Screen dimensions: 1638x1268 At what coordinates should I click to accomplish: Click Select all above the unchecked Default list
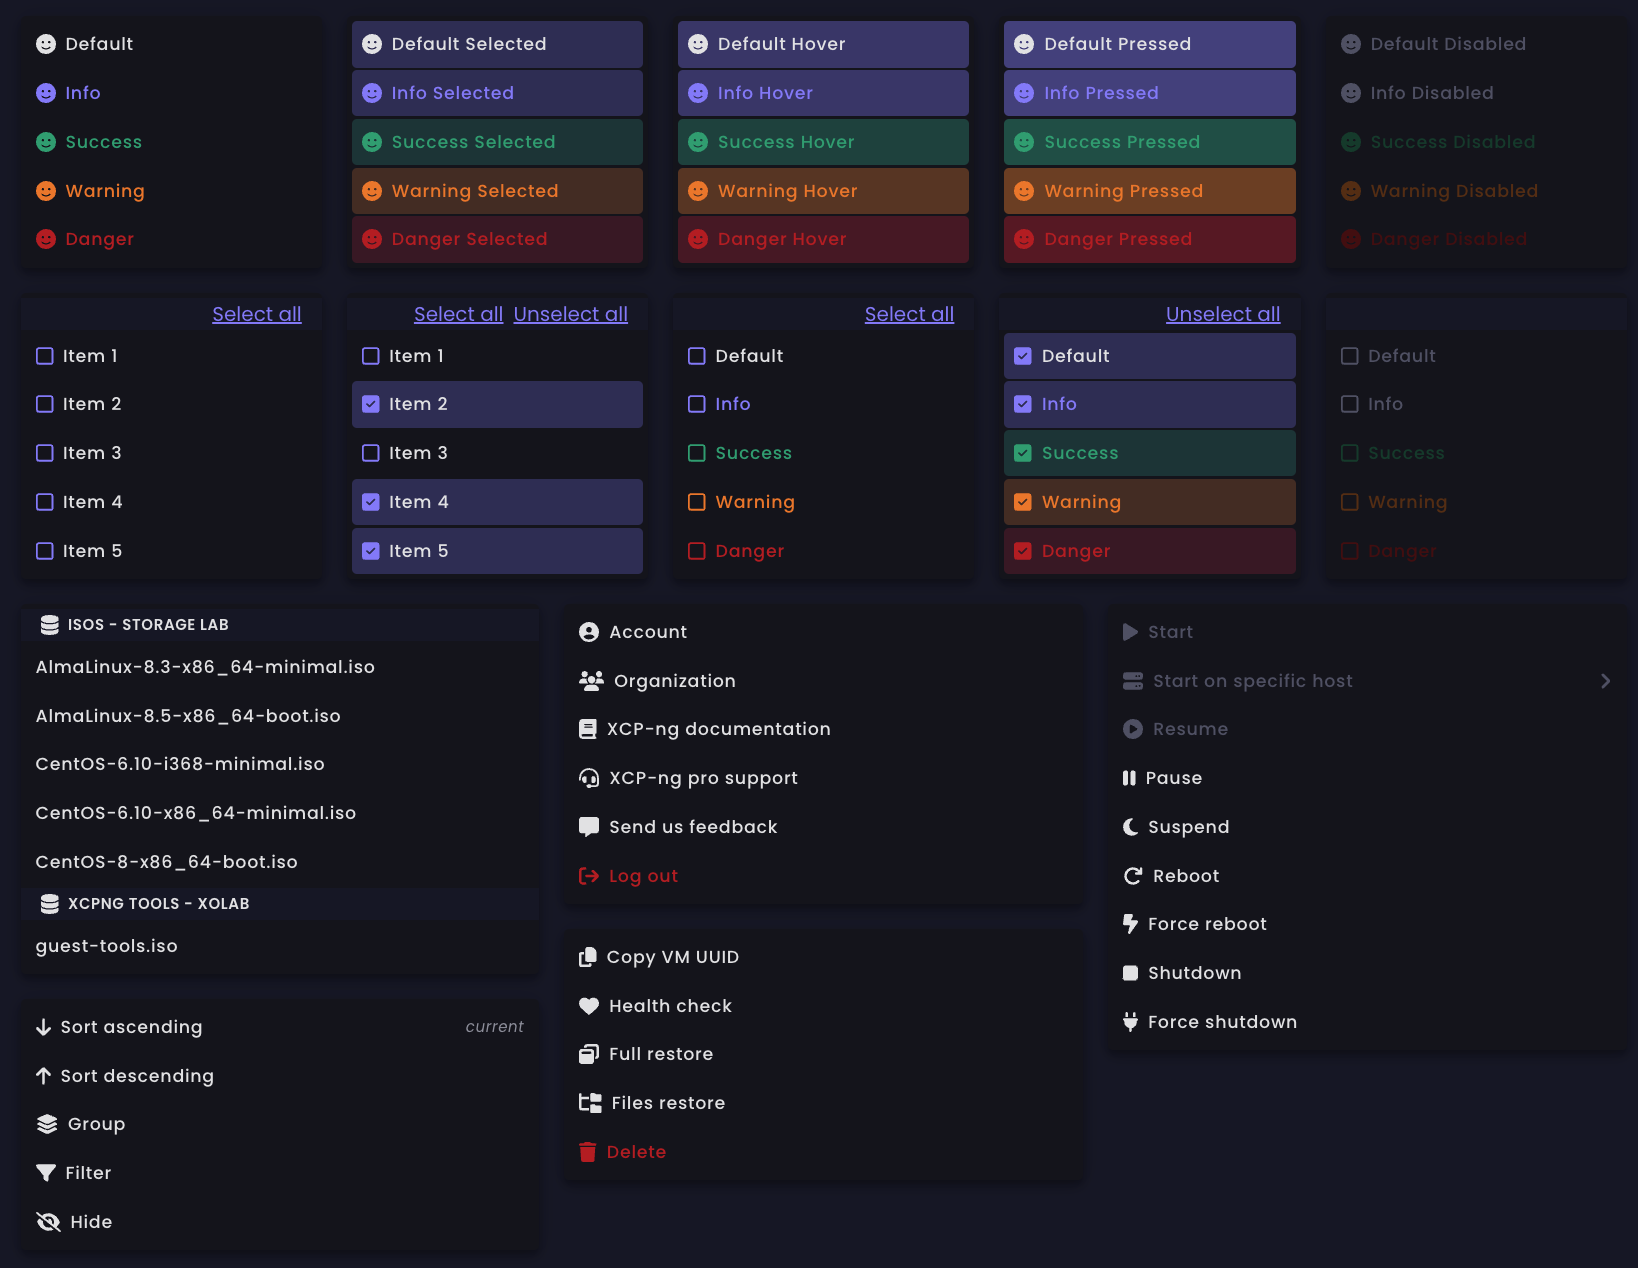908,314
